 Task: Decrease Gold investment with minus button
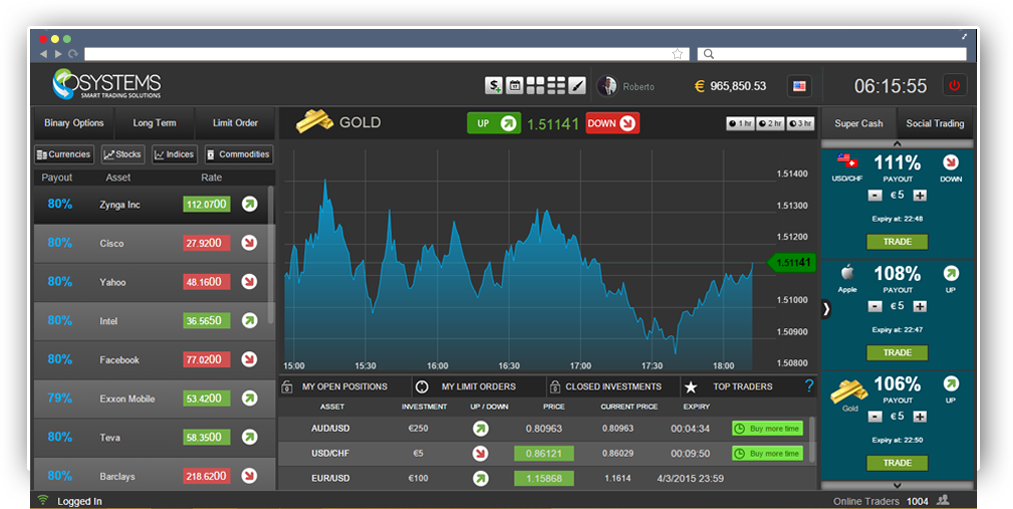coord(875,417)
